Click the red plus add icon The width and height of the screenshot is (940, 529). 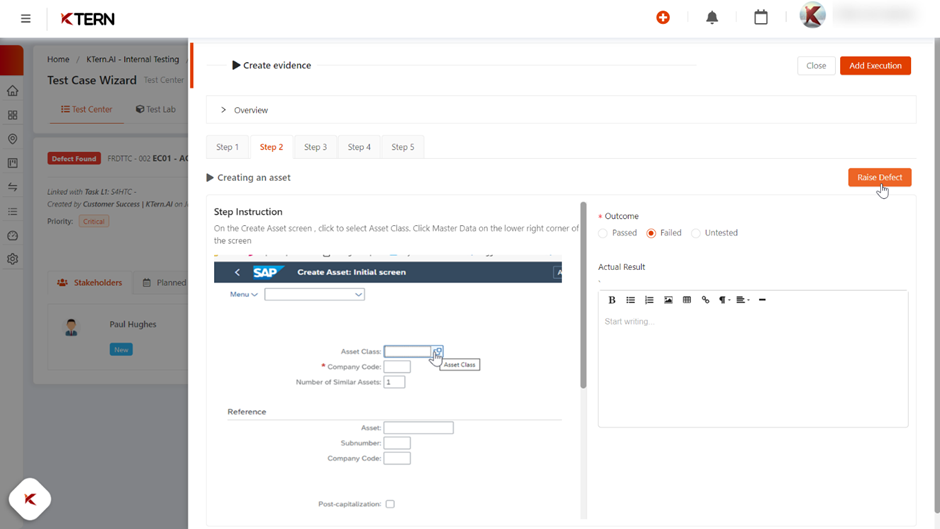(x=663, y=18)
